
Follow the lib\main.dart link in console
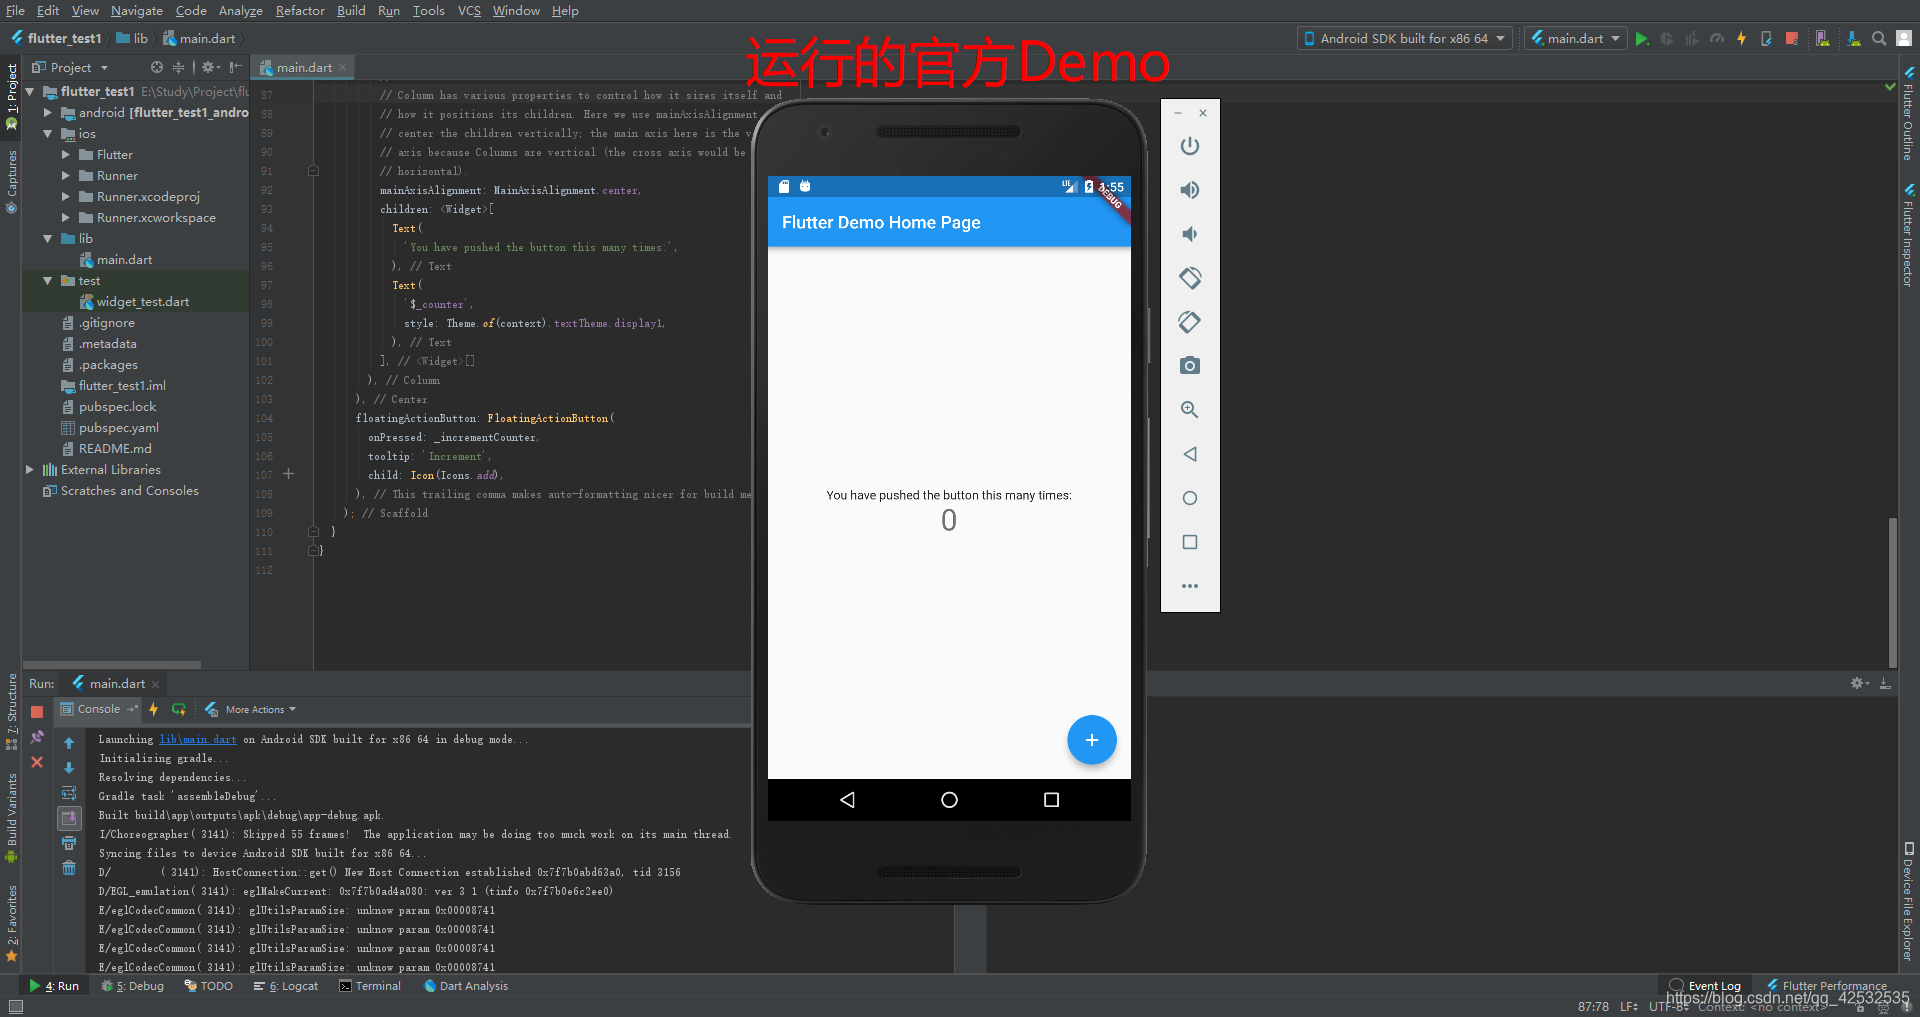click(198, 740)
